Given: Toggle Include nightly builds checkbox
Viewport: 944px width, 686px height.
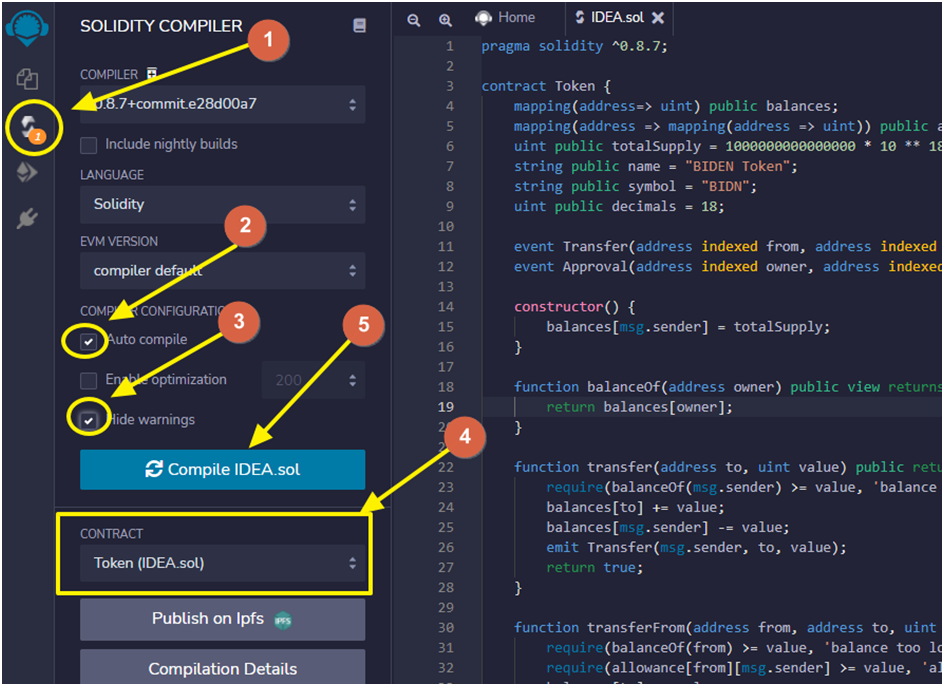Looking at the screenshot, I should coord(88,145).
